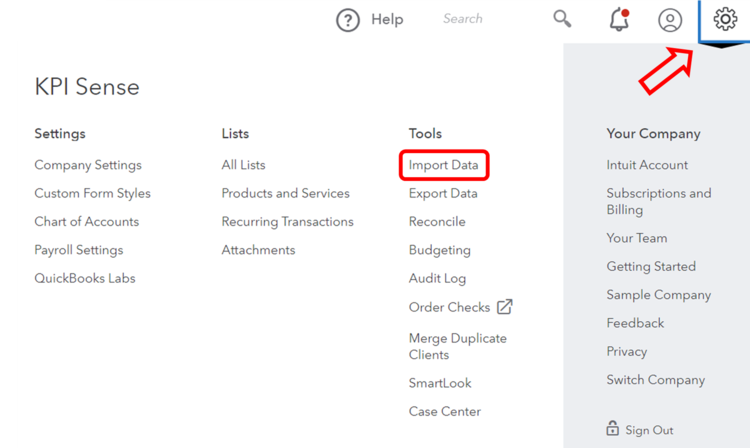Click the magnifying glass search icon
The image size is (750, 448).
[562, 19]
